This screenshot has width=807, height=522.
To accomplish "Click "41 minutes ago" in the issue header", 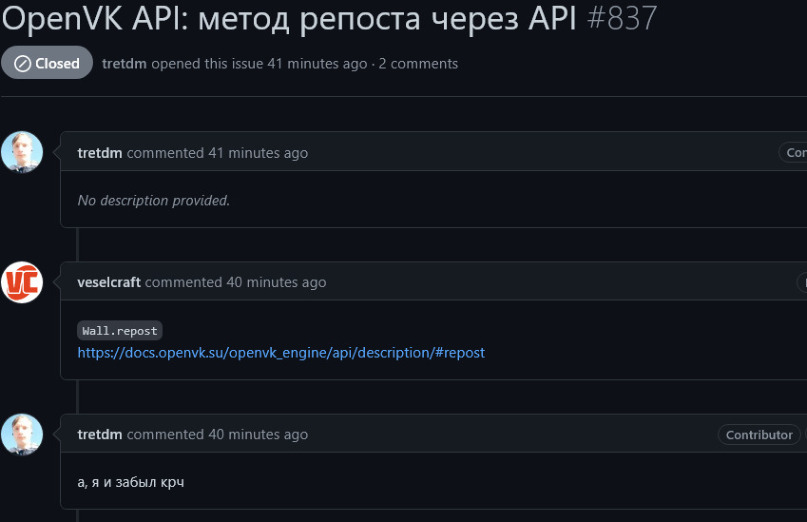I will click(317, 63).
